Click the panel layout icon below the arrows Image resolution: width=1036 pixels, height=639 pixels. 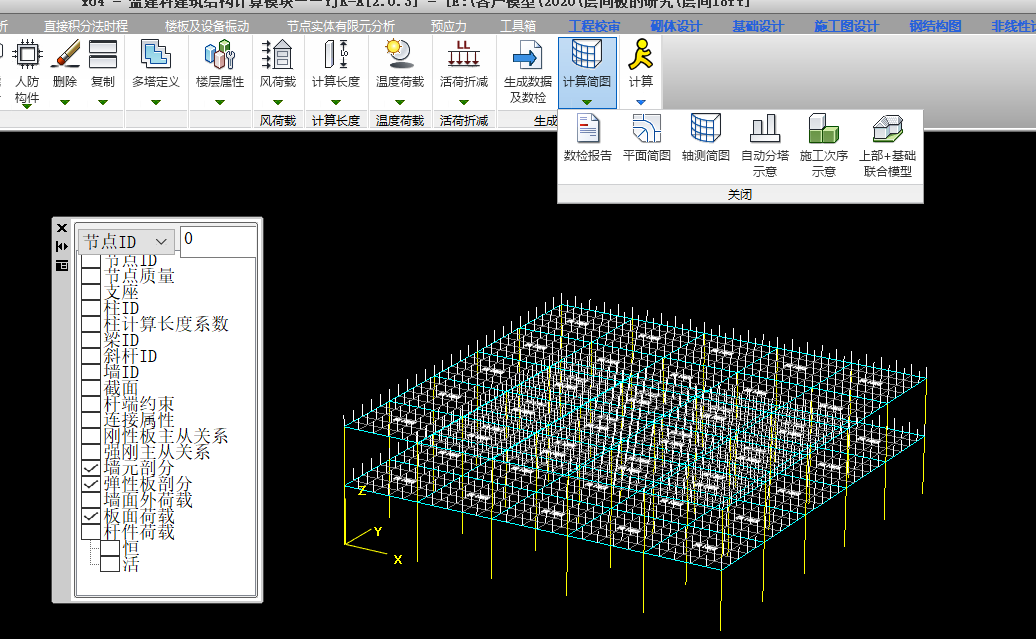coord(62,266)
